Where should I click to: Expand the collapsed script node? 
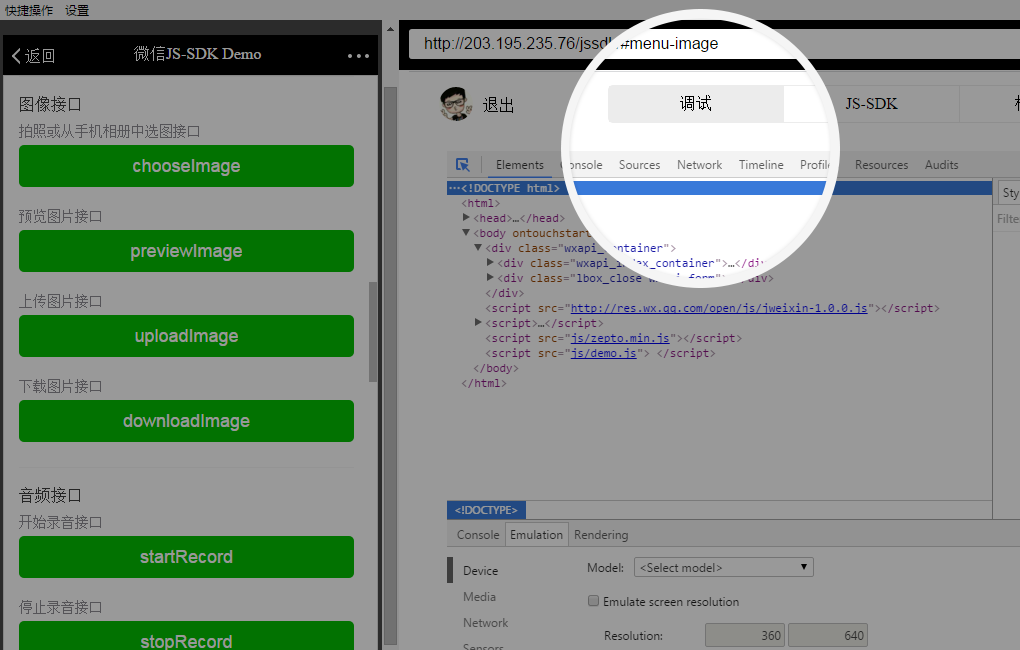[x=478, y=322]
